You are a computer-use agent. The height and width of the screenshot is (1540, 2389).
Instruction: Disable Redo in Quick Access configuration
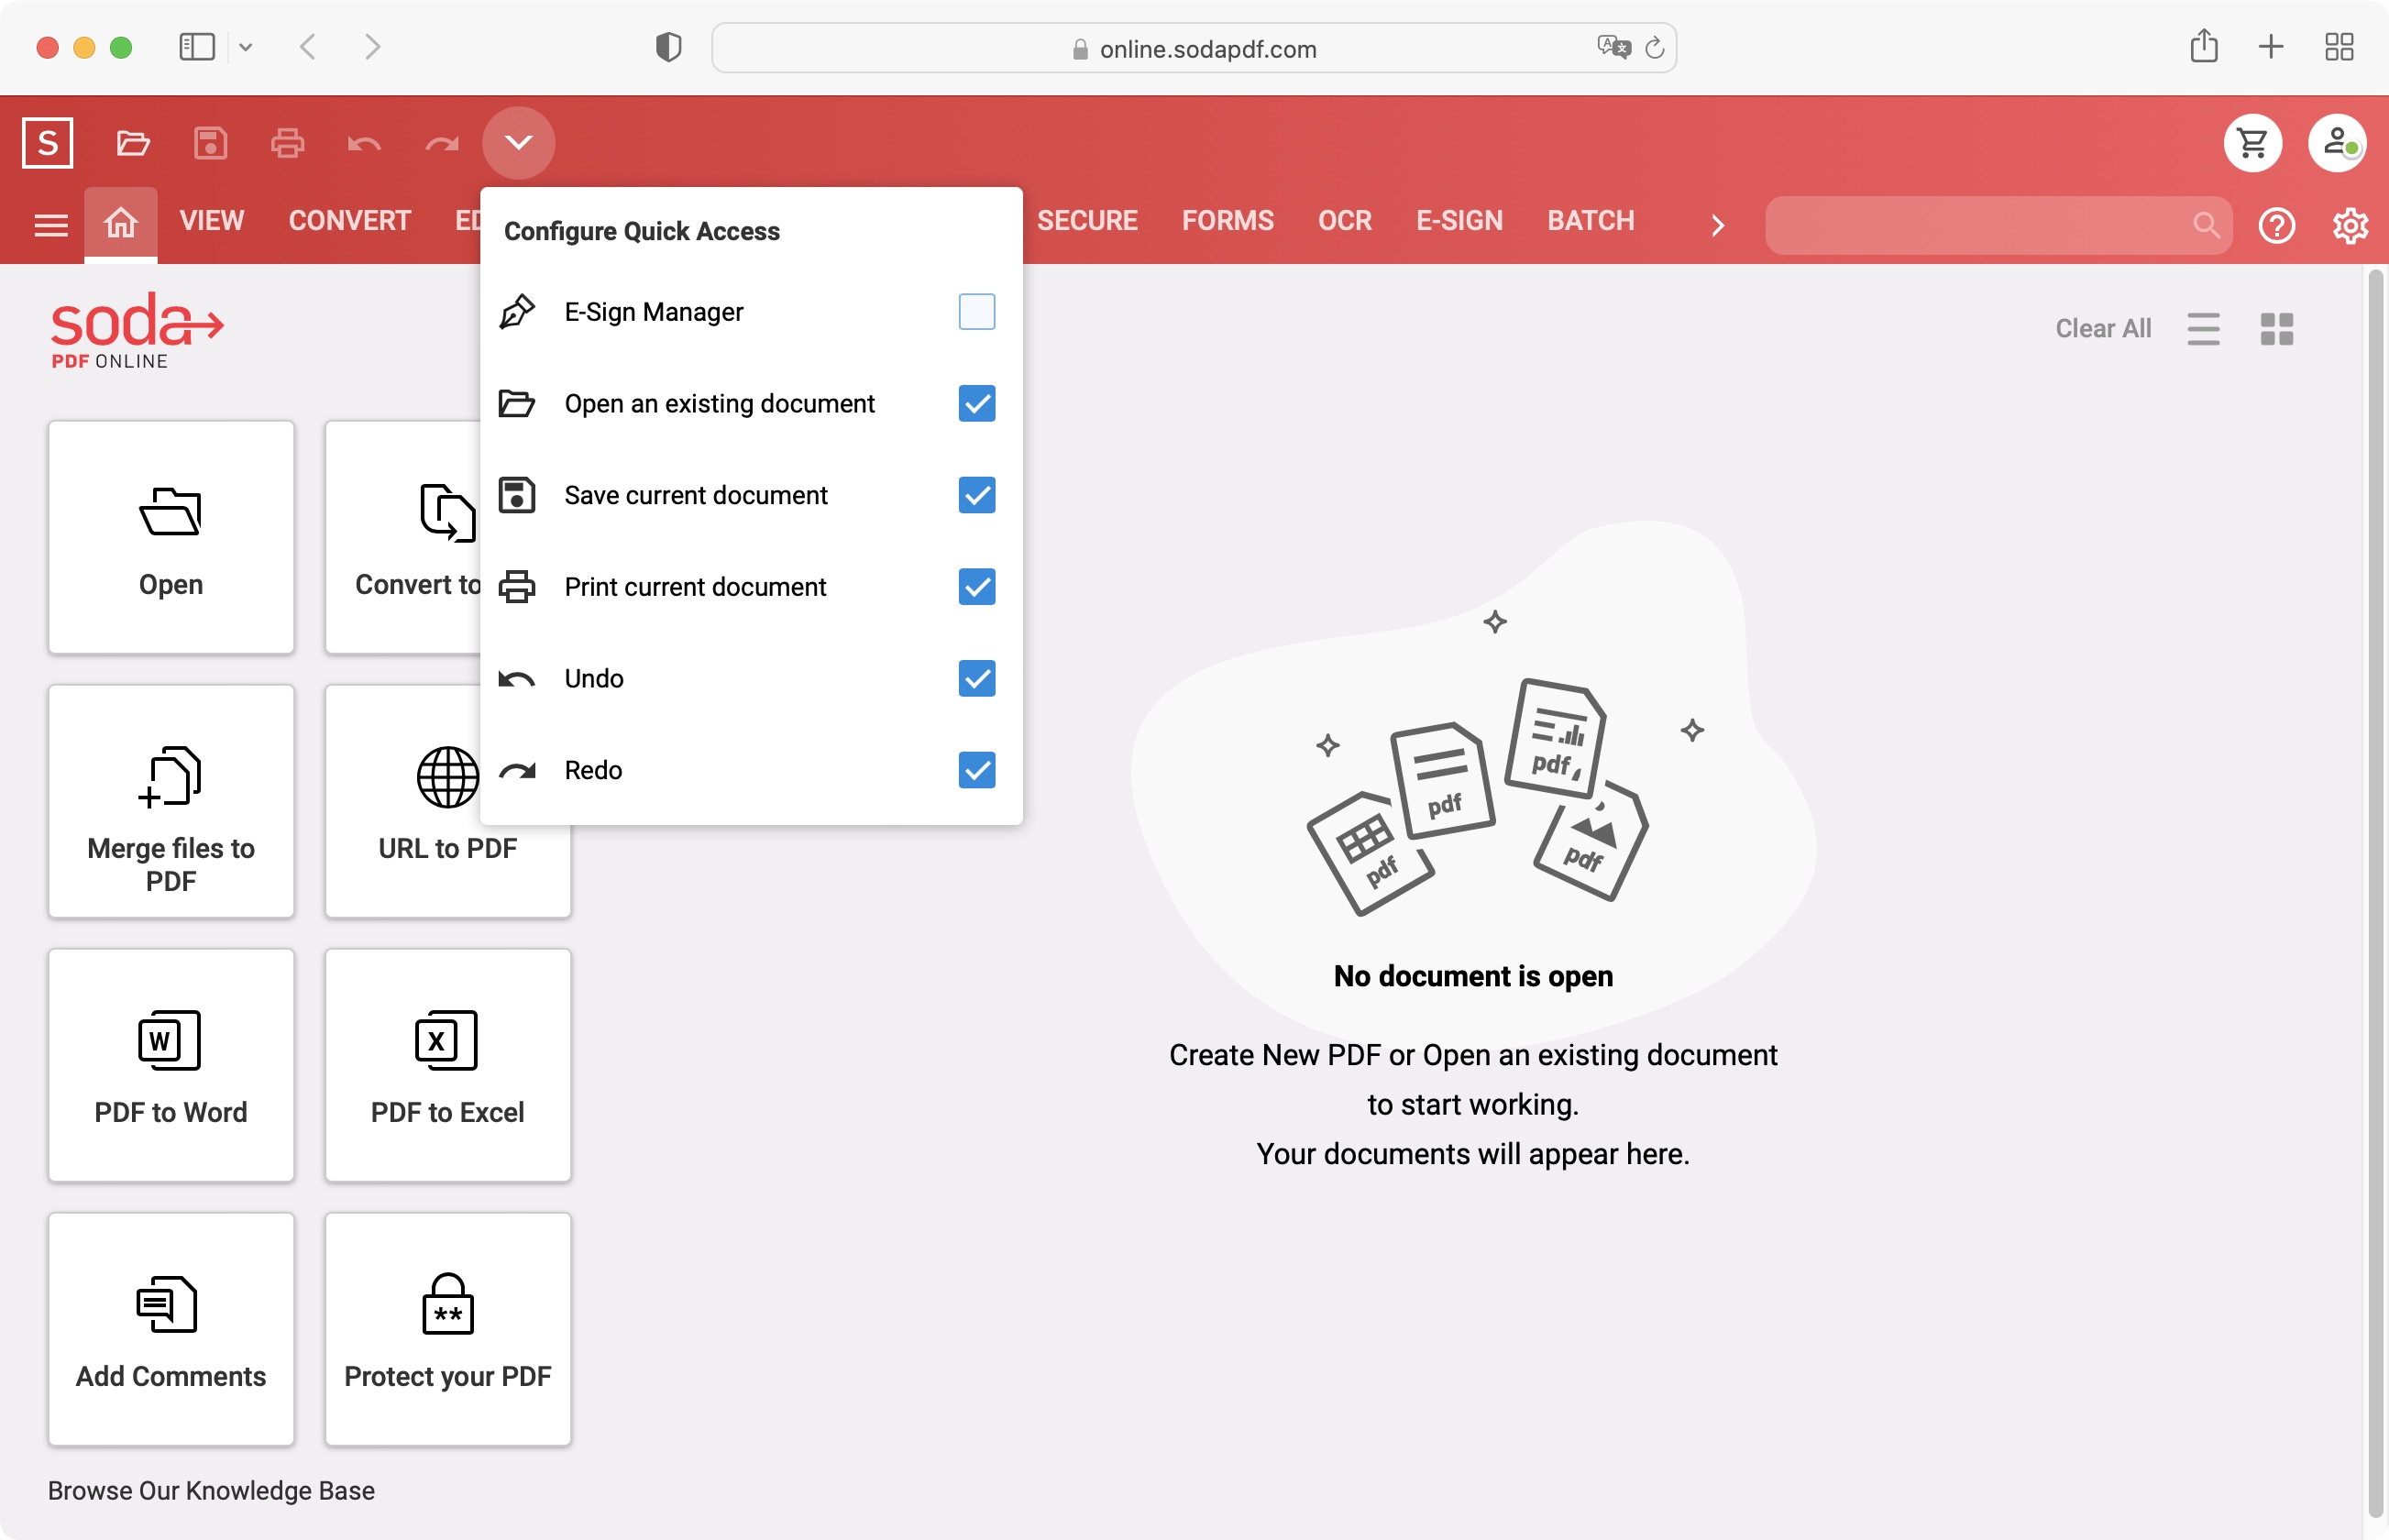coord(977,768)
